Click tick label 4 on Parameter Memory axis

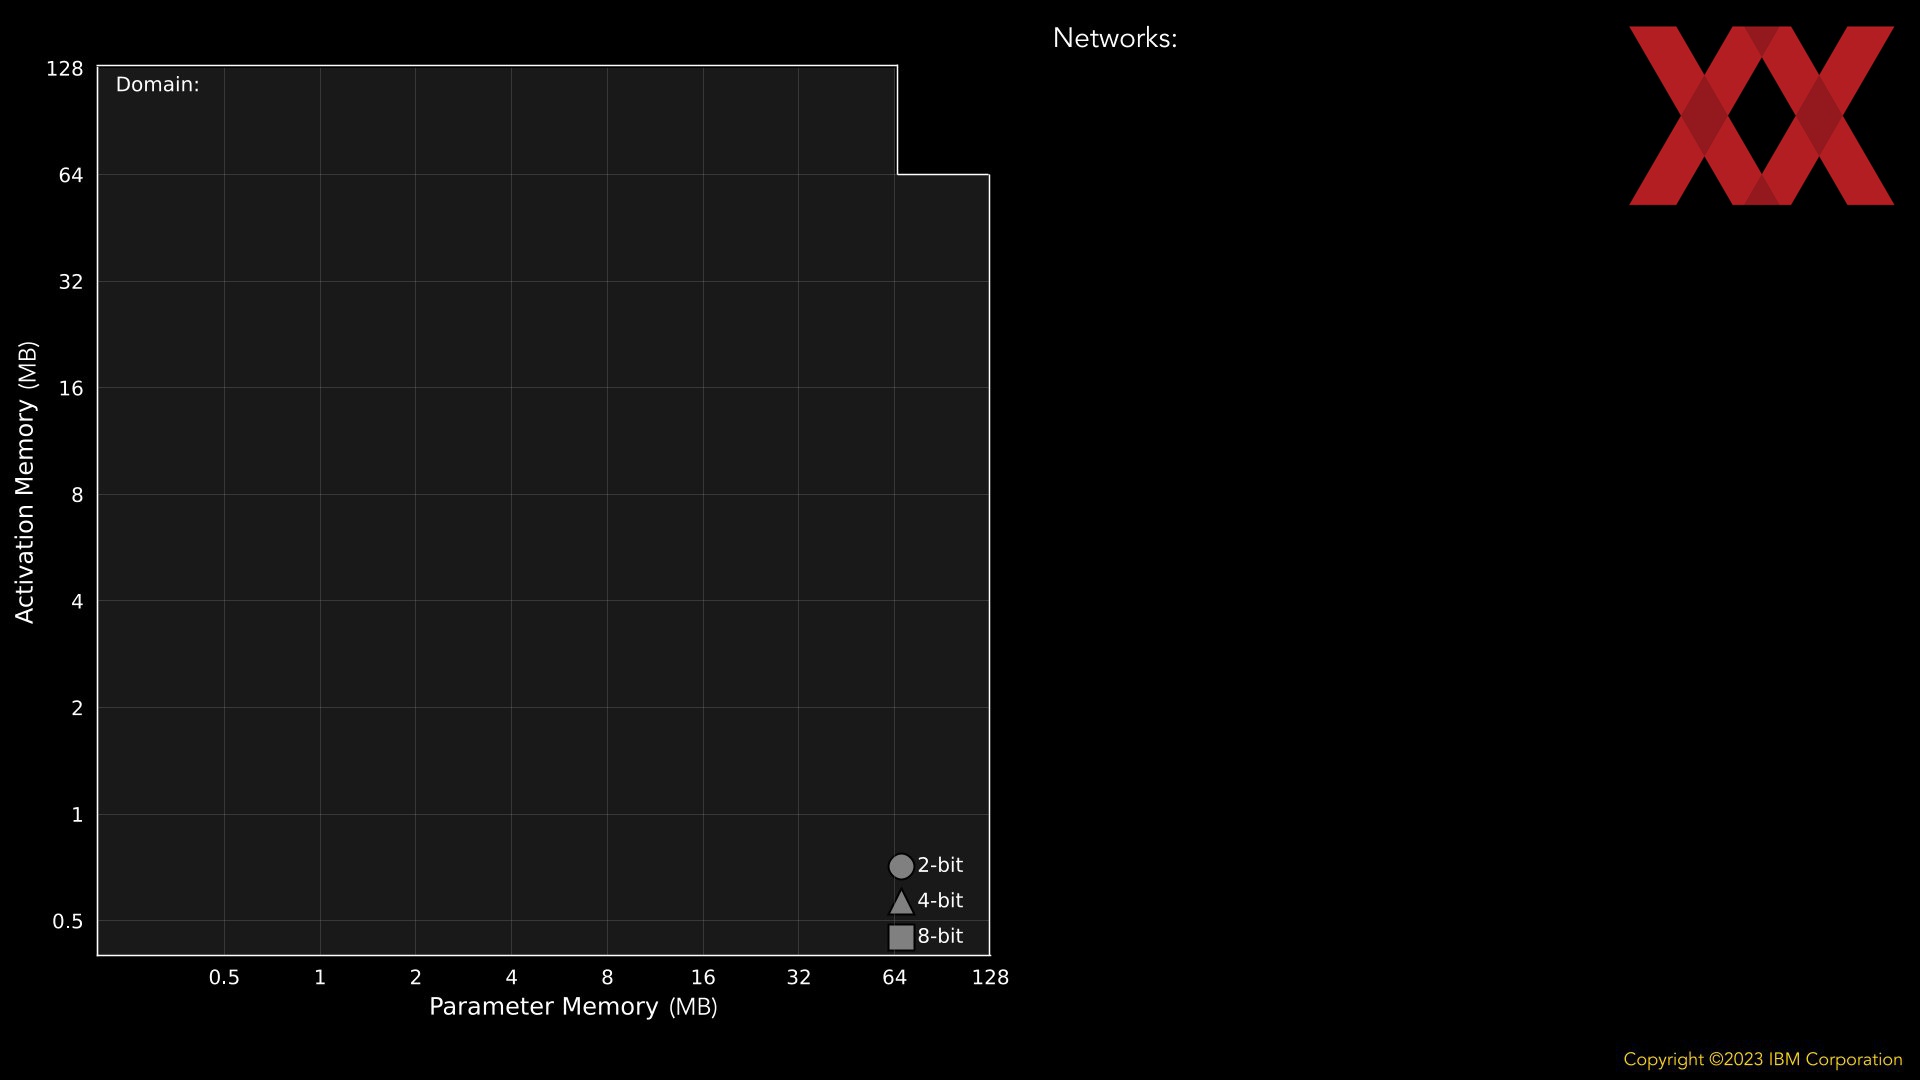(x=511, y=978)
